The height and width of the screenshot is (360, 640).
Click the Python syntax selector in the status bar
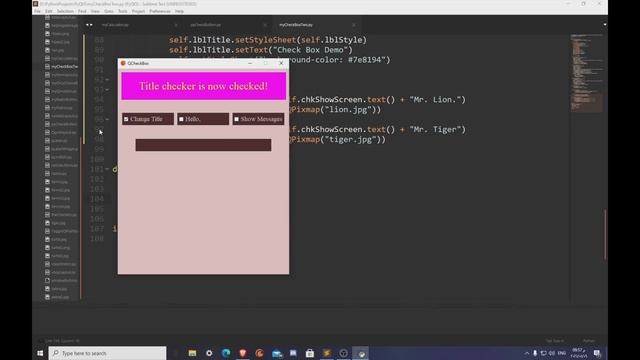[589, 341]
